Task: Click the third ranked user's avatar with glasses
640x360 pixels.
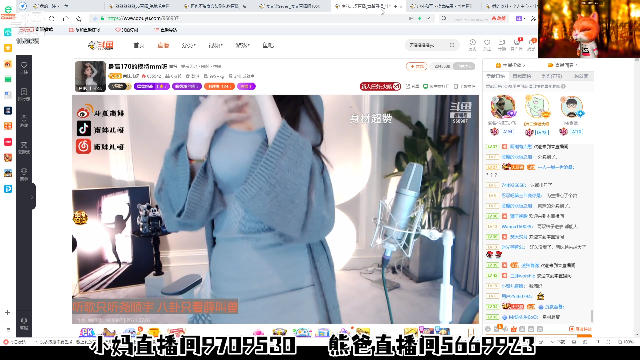Action: coord(571,107)
